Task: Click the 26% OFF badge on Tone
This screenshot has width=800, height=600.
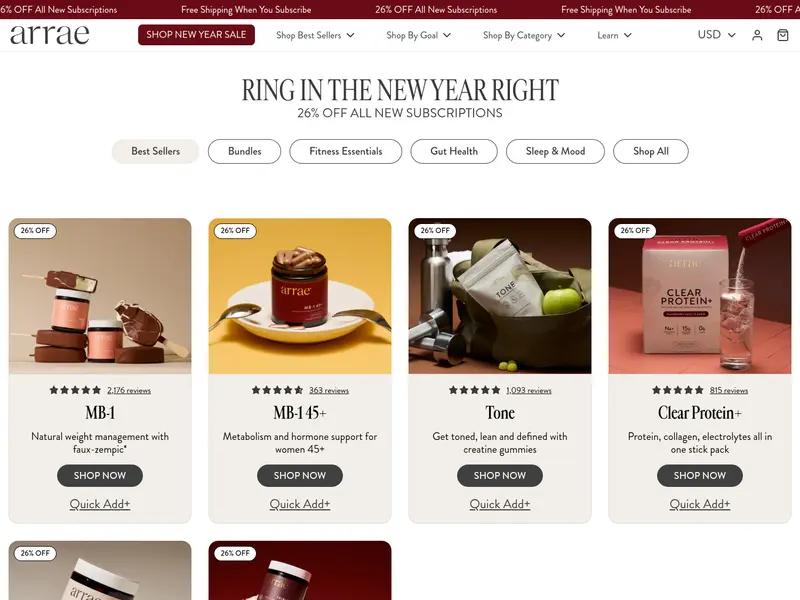Action: click(x=435, y=231)
